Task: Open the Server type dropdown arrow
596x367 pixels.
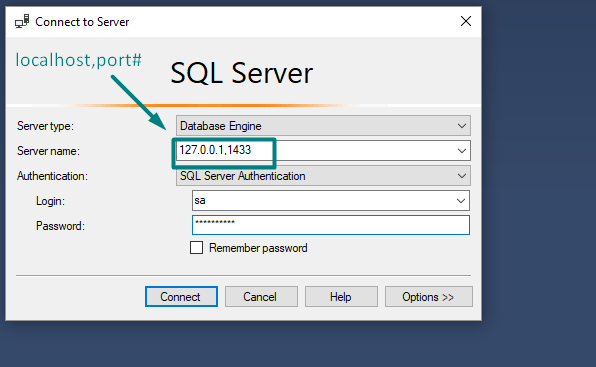Action: coord(462,126)
